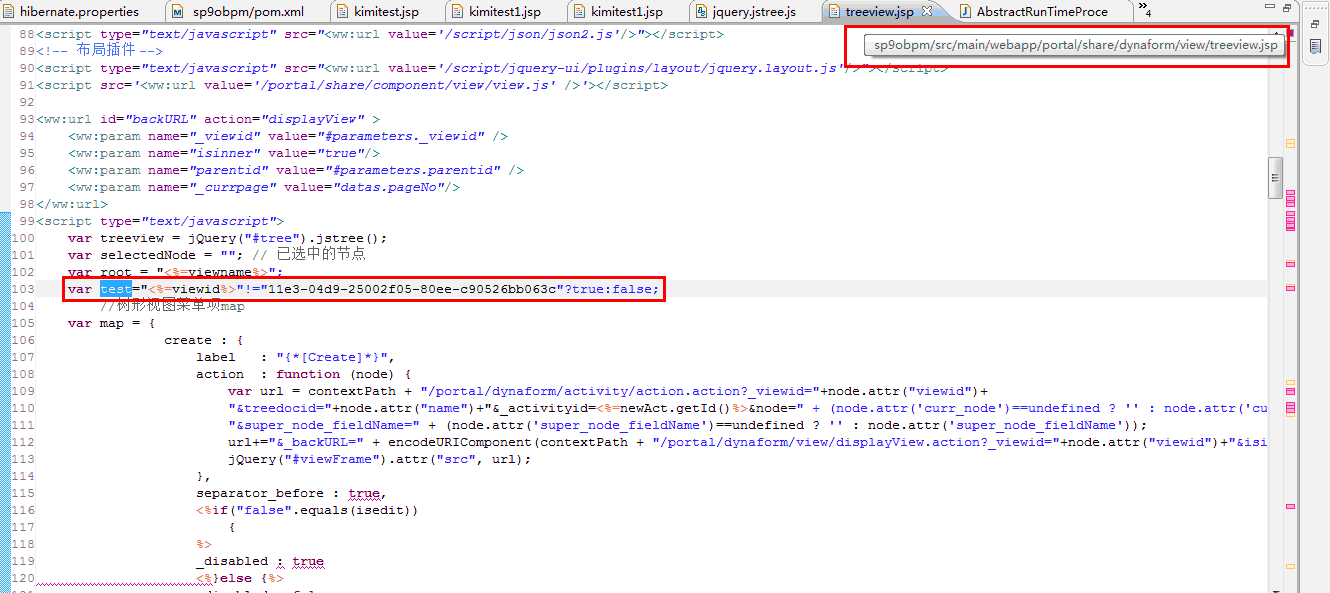This screenshot has width=1330, height=593.
Task: Switch to the AbstractRunTimeProce tab
Action: pyautogui.click(x=1042, y=12)
